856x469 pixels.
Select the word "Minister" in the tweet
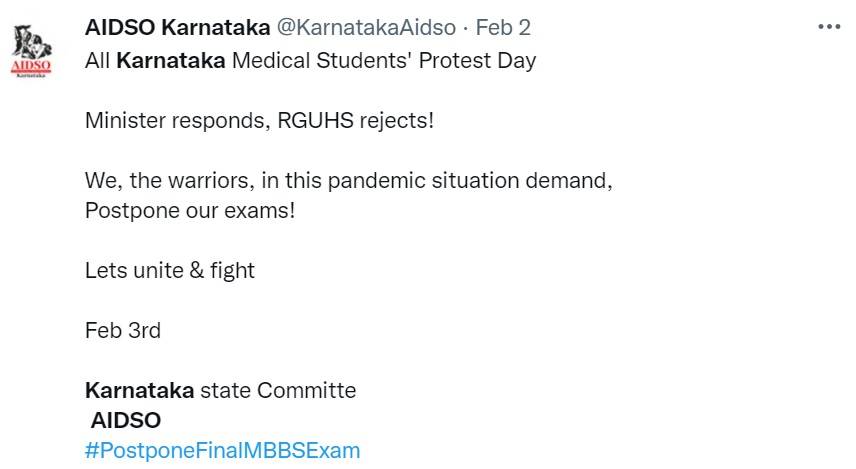[123, 121]
